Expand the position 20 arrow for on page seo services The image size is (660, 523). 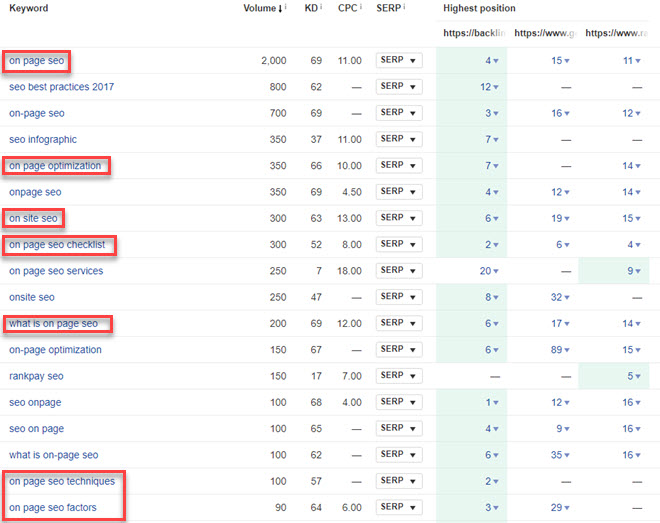[x=497, y=271]
